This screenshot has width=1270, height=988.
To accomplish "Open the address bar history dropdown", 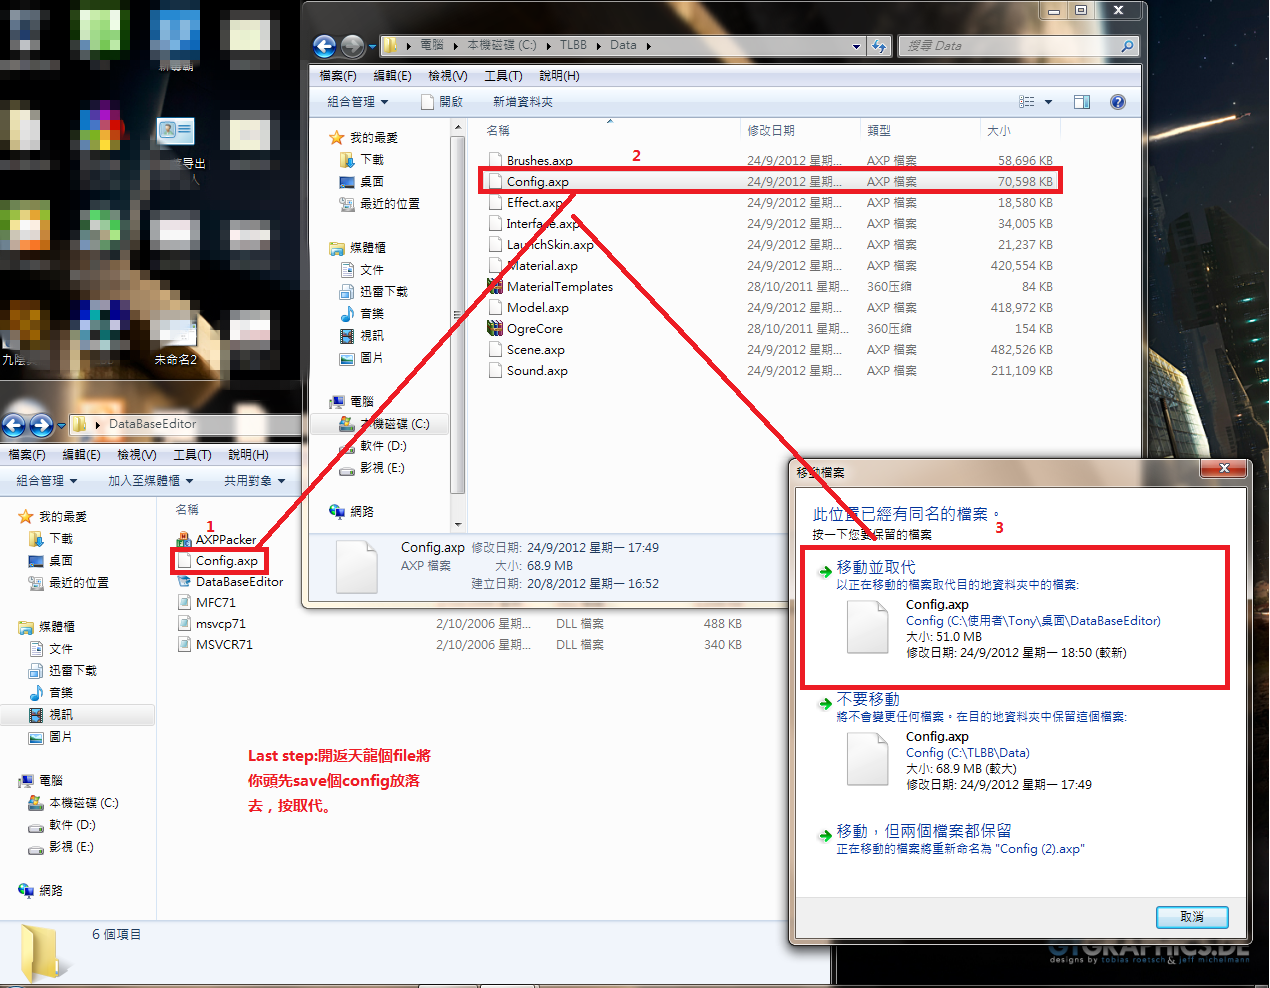I will 856,46.
